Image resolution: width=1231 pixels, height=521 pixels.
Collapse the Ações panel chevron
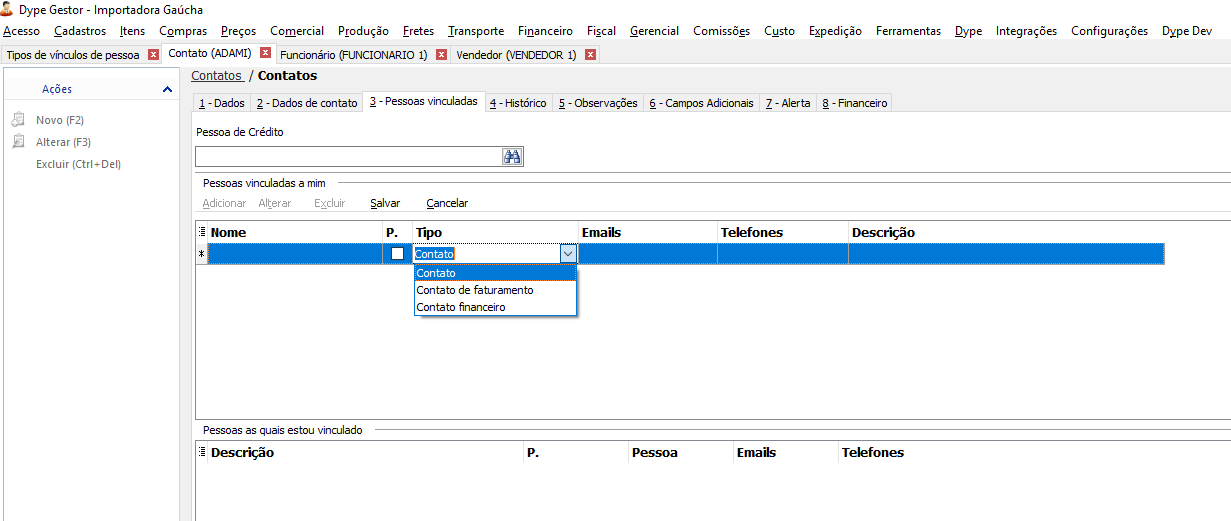coord(167,90)
